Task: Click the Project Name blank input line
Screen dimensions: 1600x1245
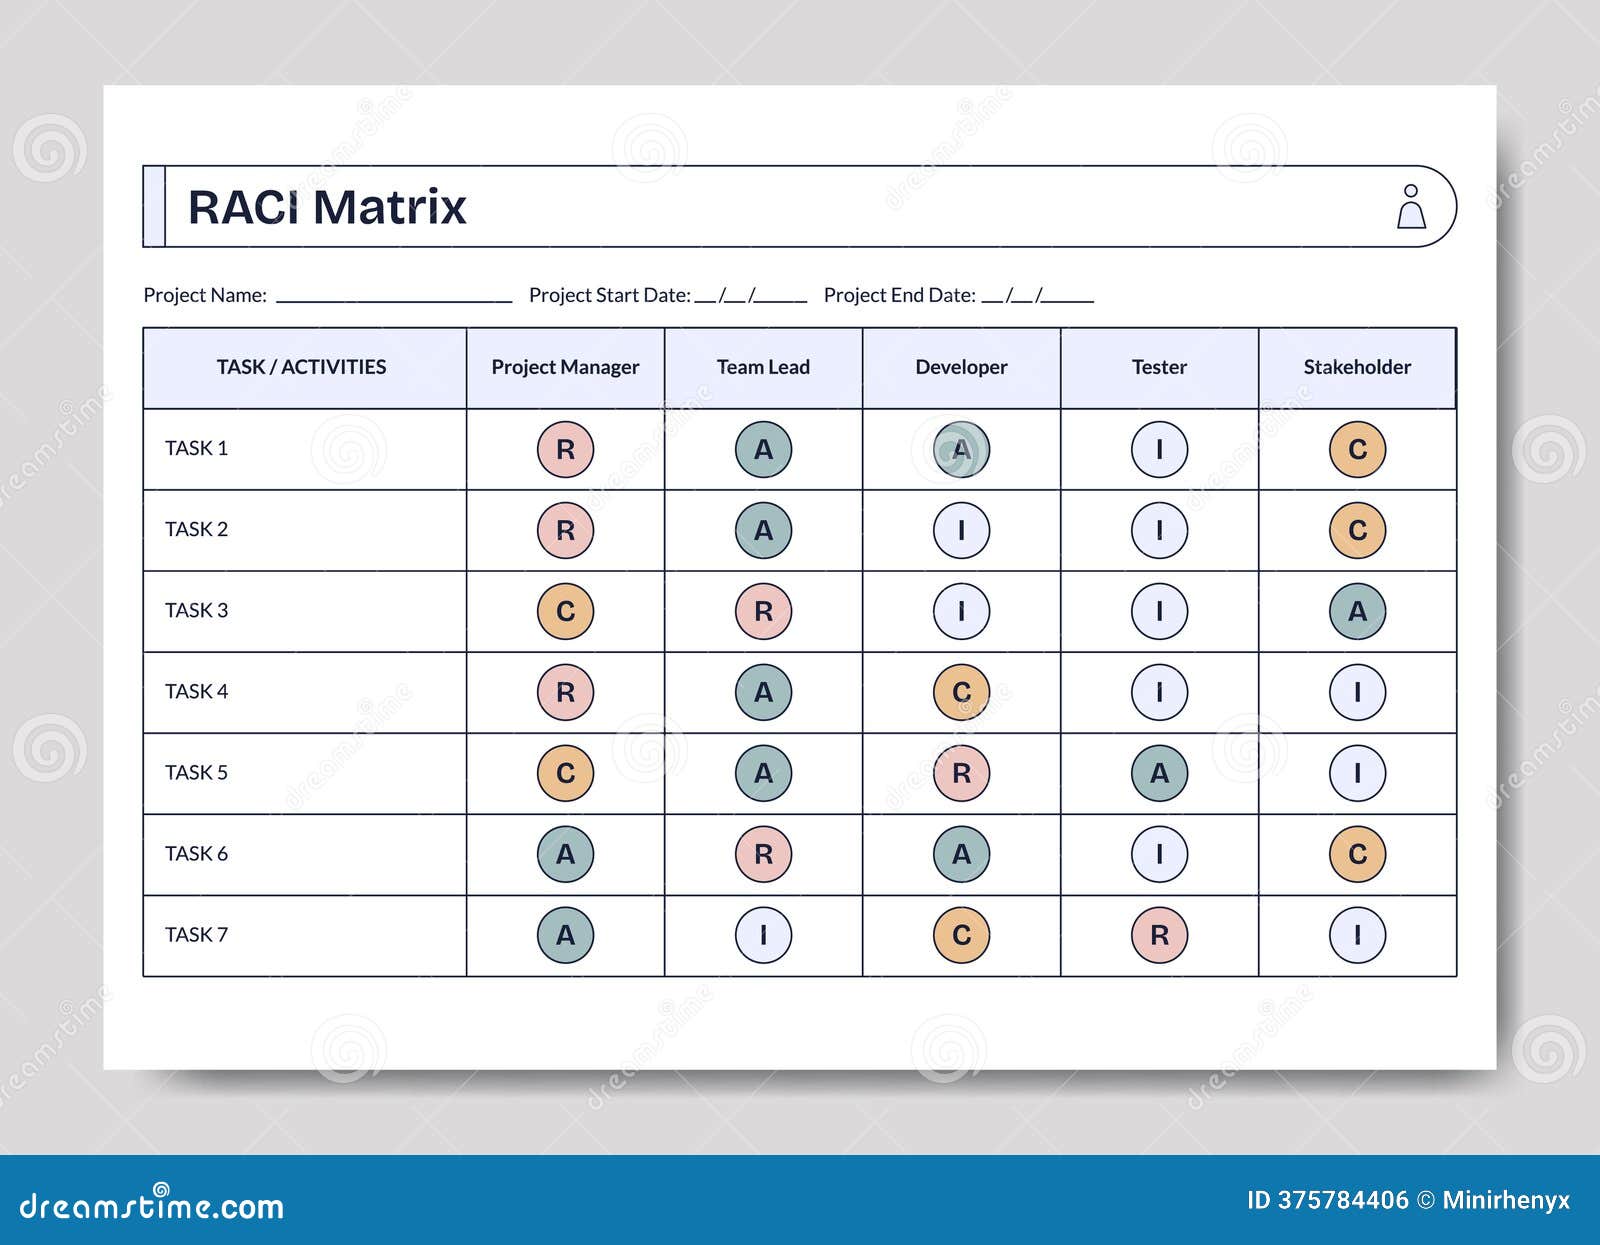Action: (x=390, y=296)
